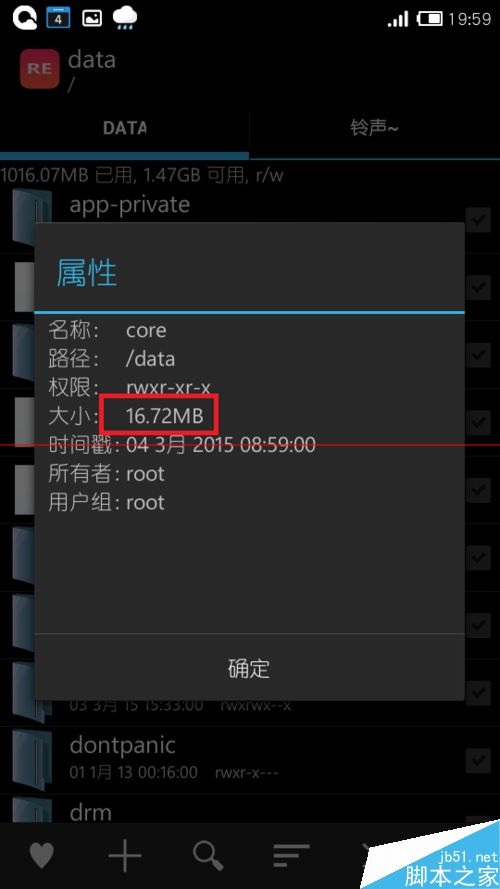Open the drm folder entry
The width and height of the screenshot is (500, 889).
(249, 810)
